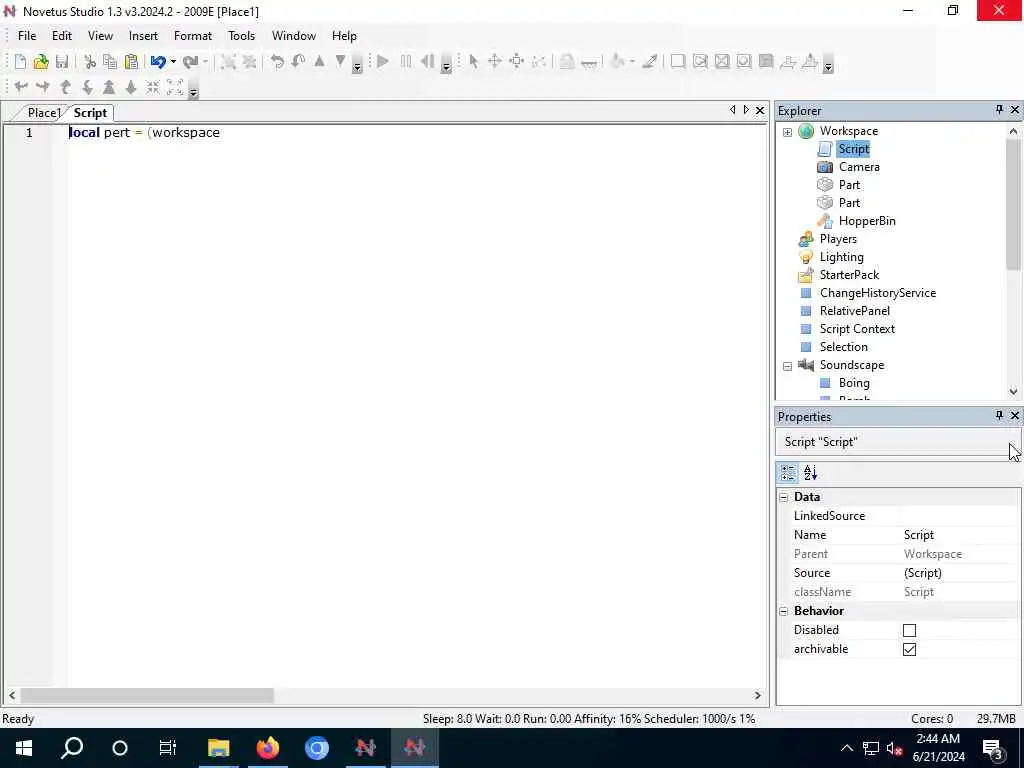Open the Window menu
1024x768 pixels.
tap(294, 36)
